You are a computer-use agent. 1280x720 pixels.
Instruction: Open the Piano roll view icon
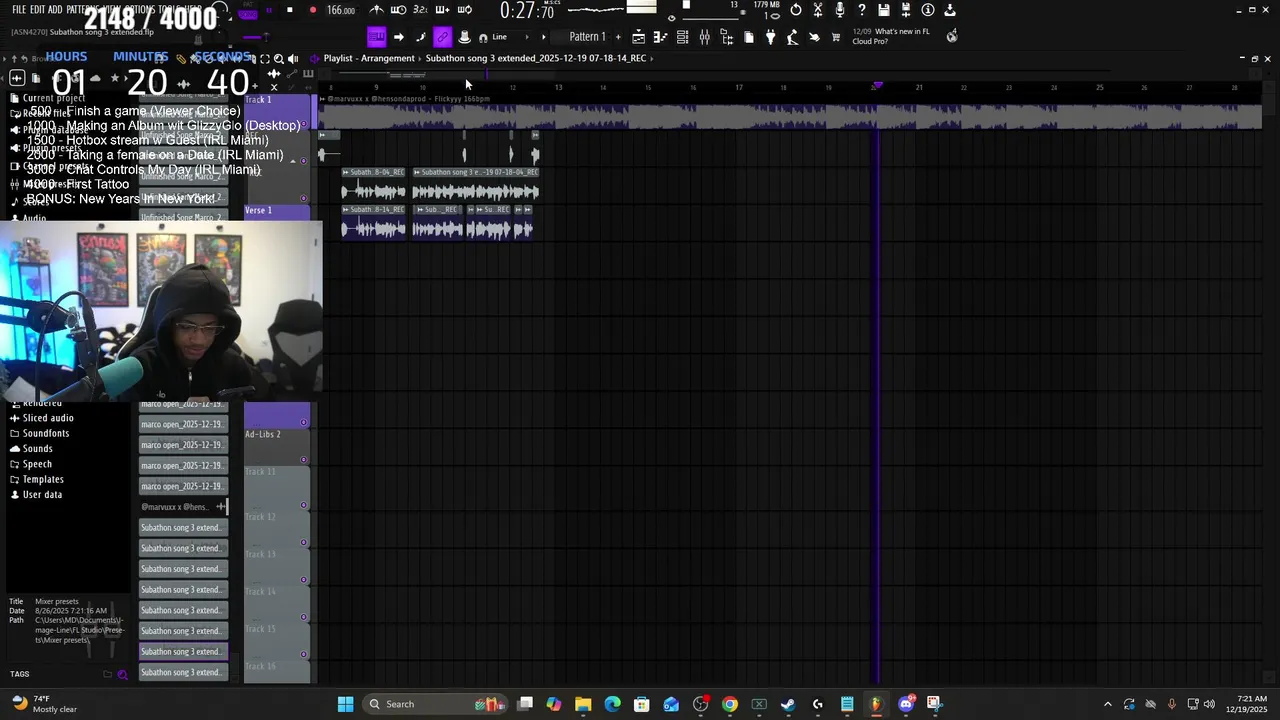[x=660, y=37]
